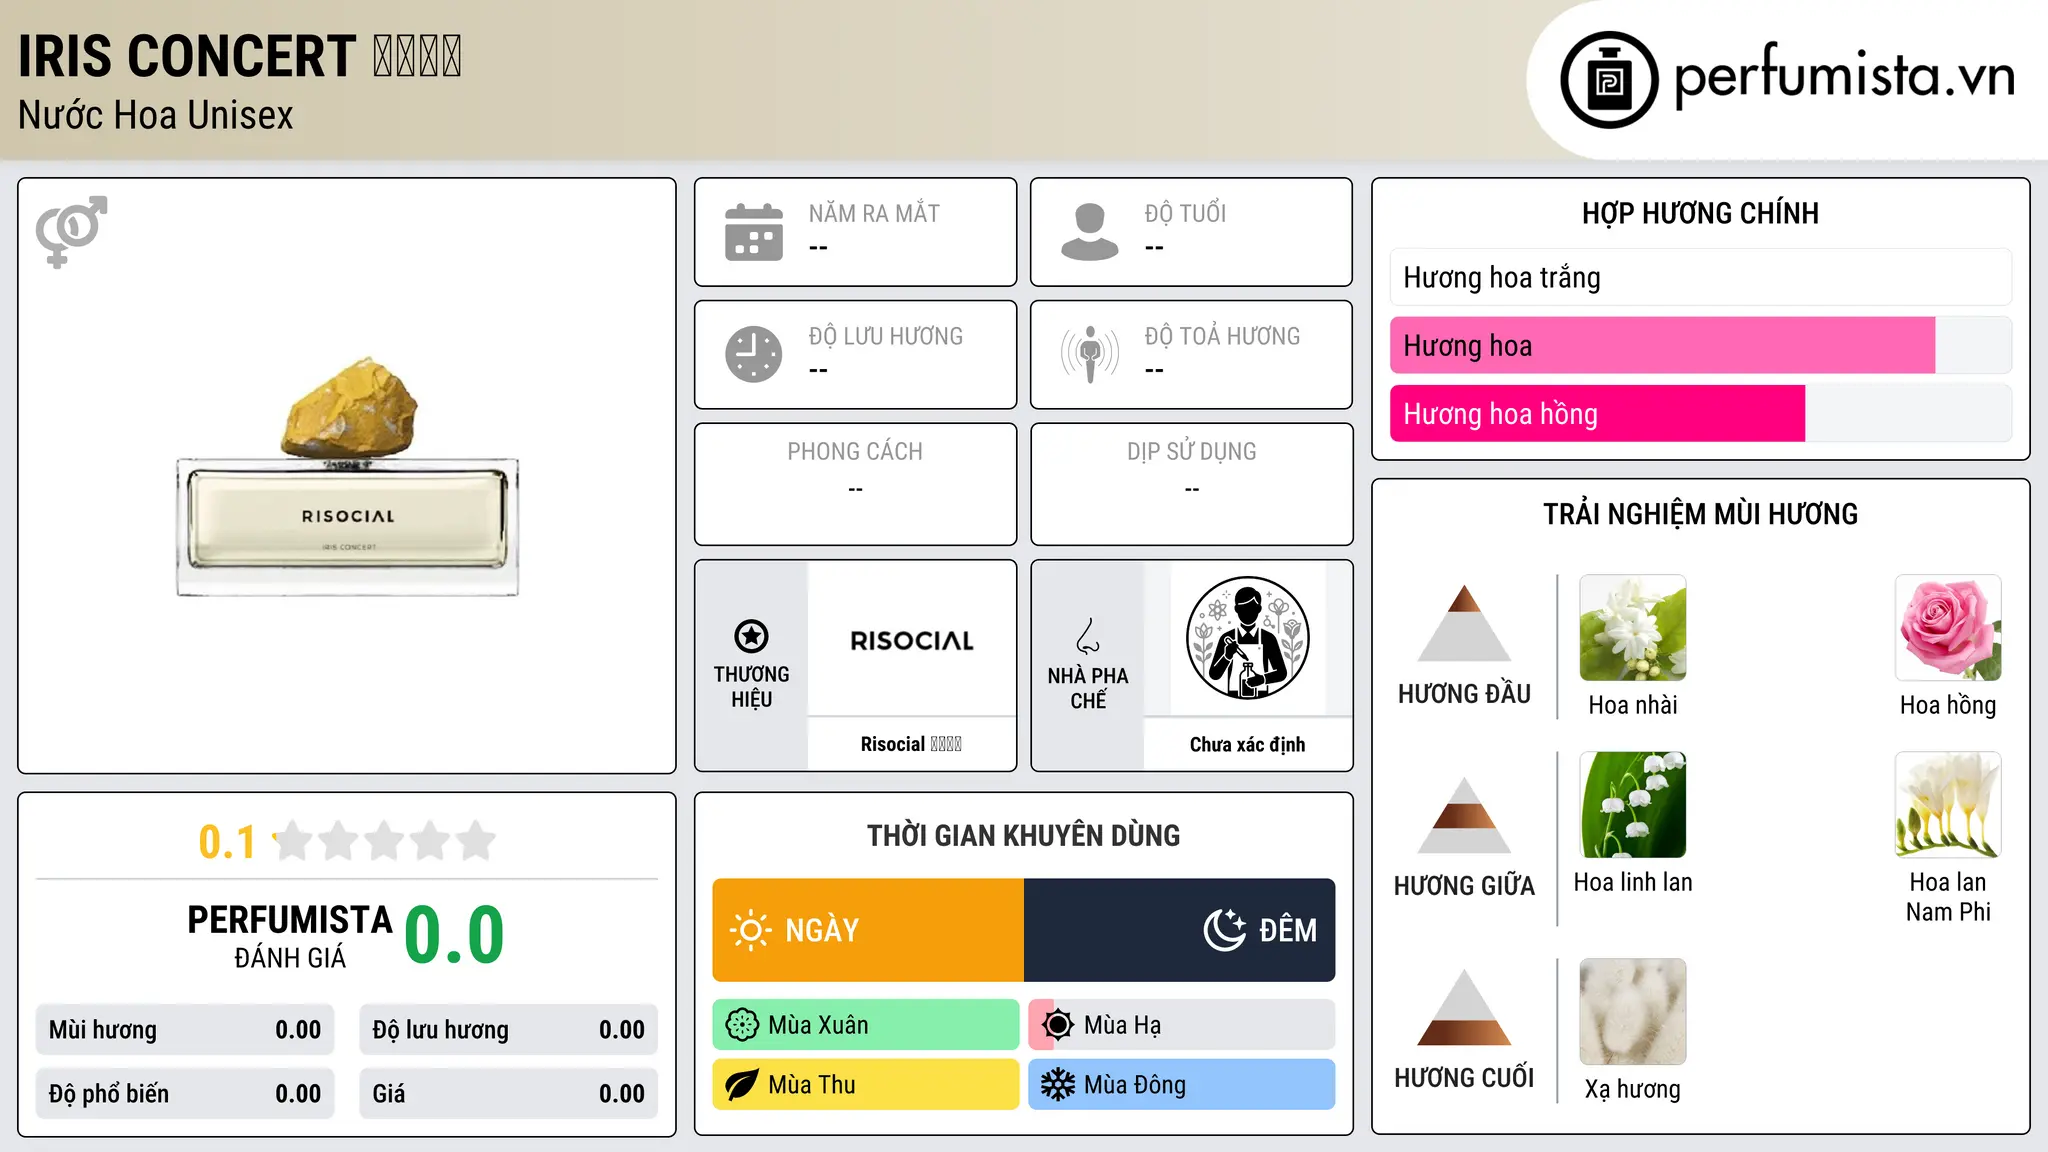This screenshot has height=1152, width=2048.
Task: Click the magenta Hương hoa hồng accord bar
Action: (1598, 413)
